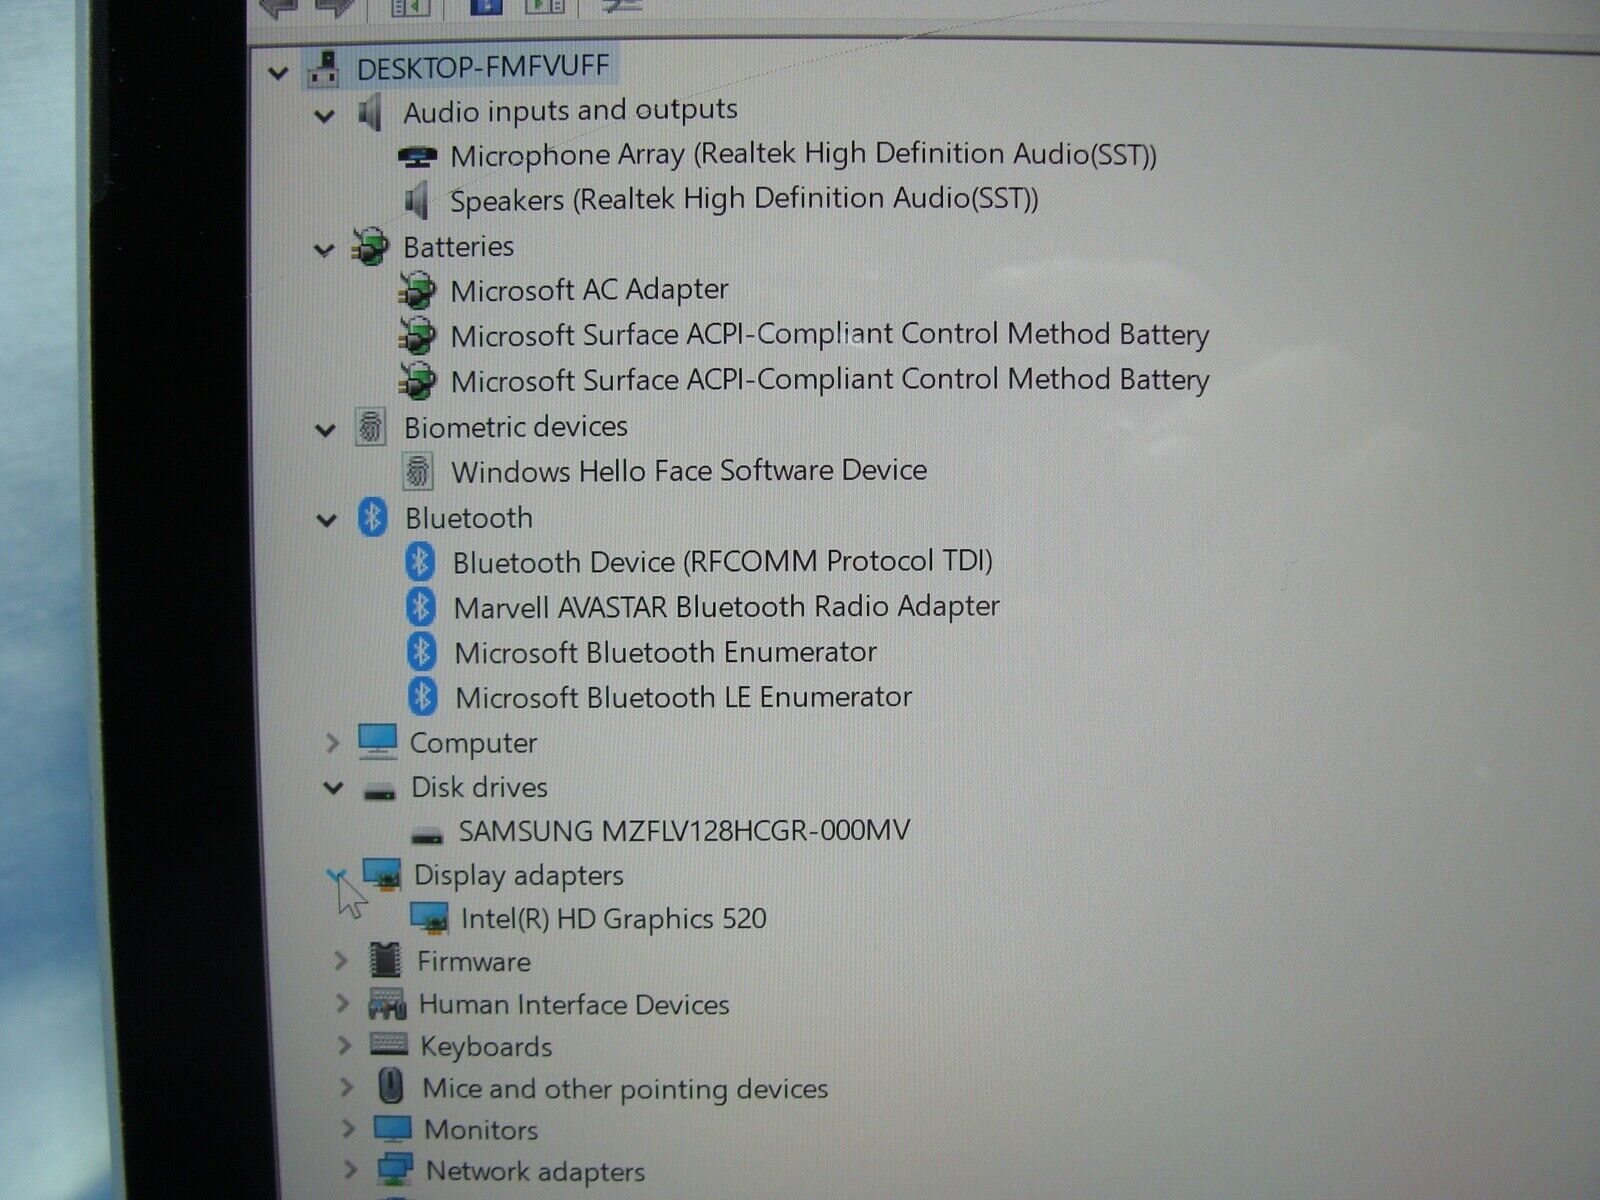Select Marvell AVASTAR Bluetooth Radio Adapter

[726, 607]
